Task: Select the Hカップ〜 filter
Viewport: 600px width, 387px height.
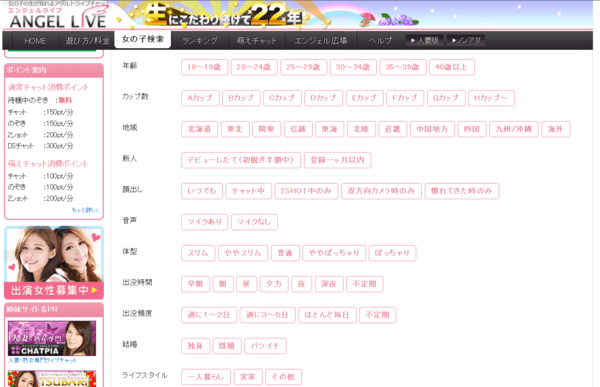Action: (x=491, y=98)
